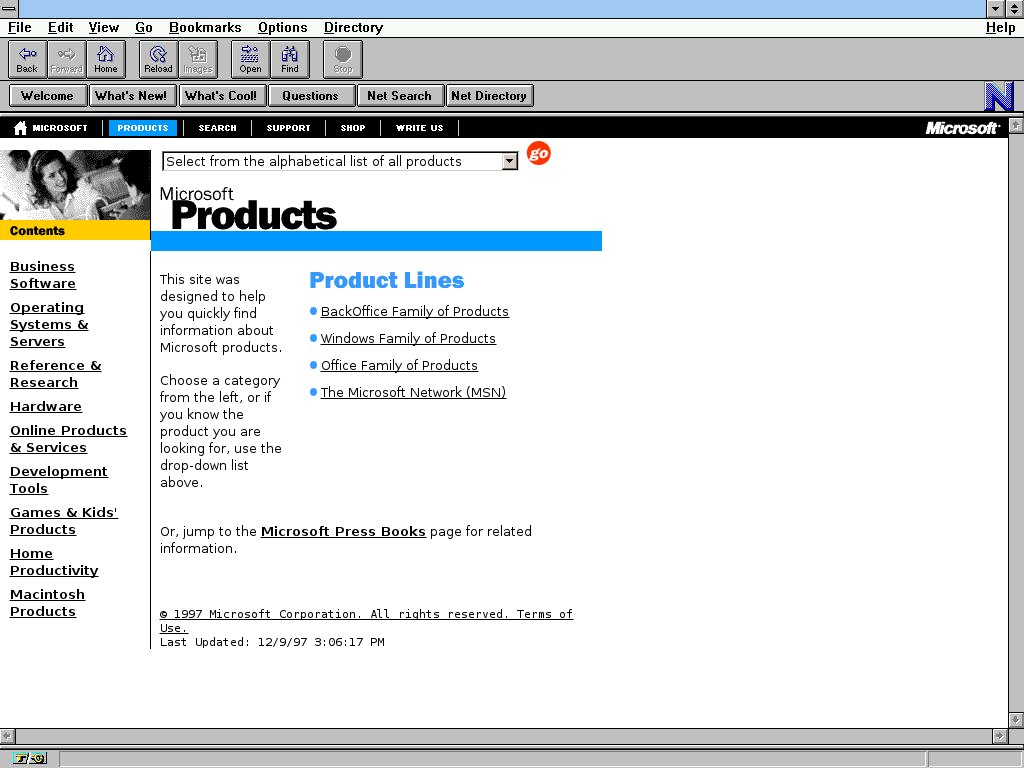Click the red go button
The image size is (1024, 768).
coord(539,154)
